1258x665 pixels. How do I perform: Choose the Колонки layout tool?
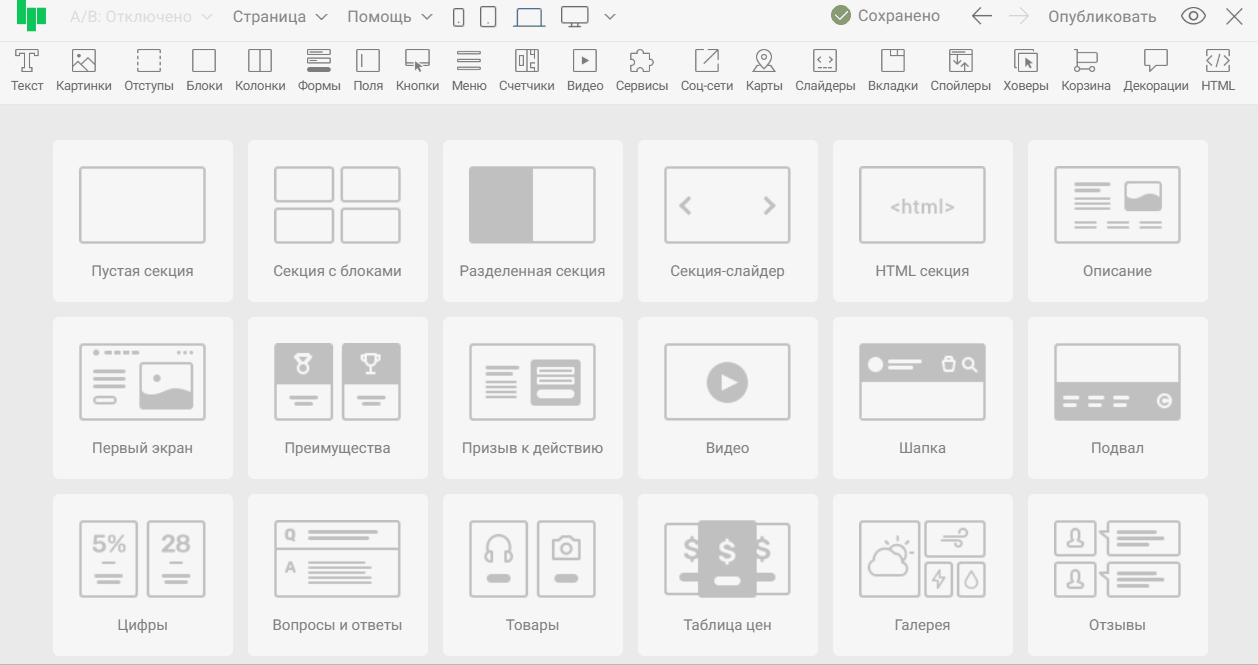(x=260, y=70)
